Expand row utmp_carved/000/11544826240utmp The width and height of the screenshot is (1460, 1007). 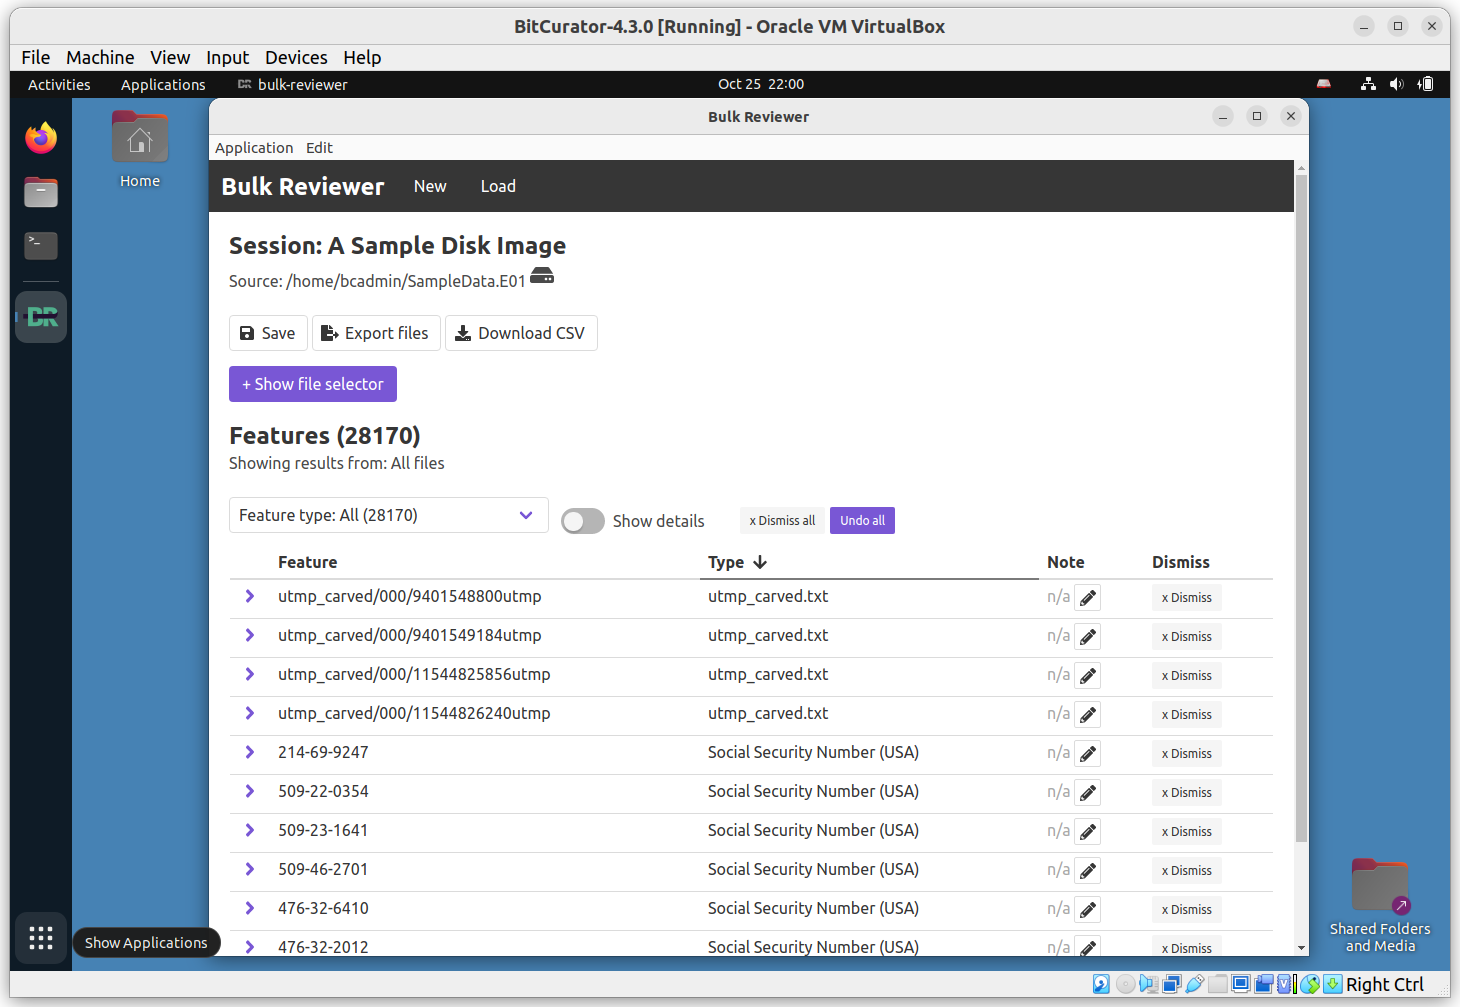250,713
